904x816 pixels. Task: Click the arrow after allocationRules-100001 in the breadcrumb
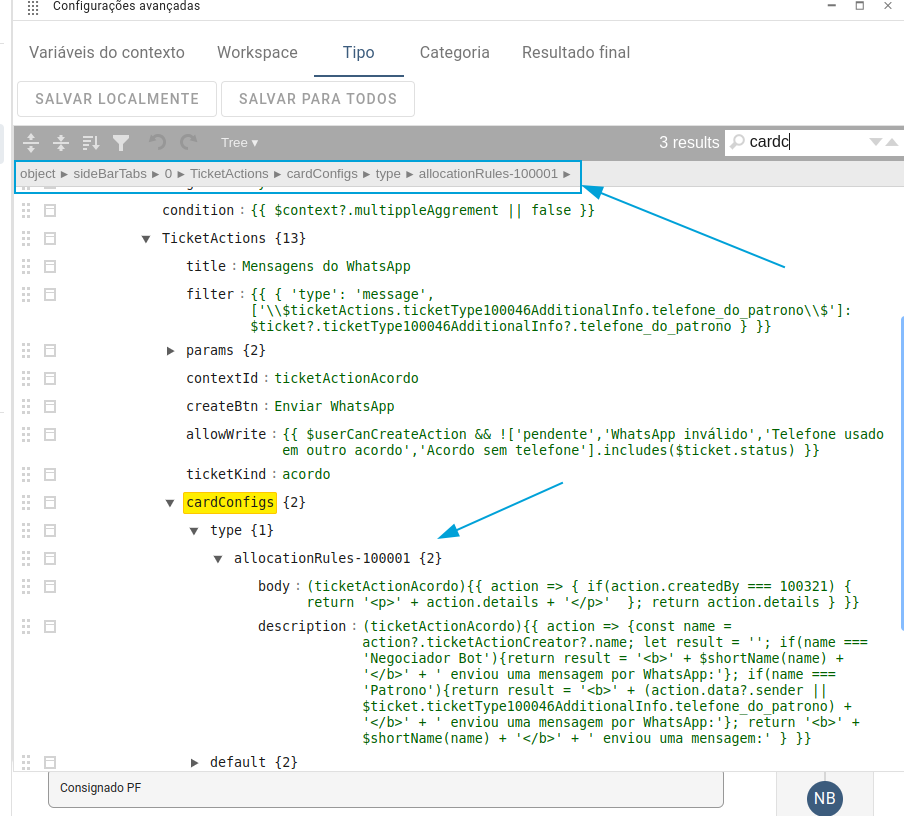point(567,174)
